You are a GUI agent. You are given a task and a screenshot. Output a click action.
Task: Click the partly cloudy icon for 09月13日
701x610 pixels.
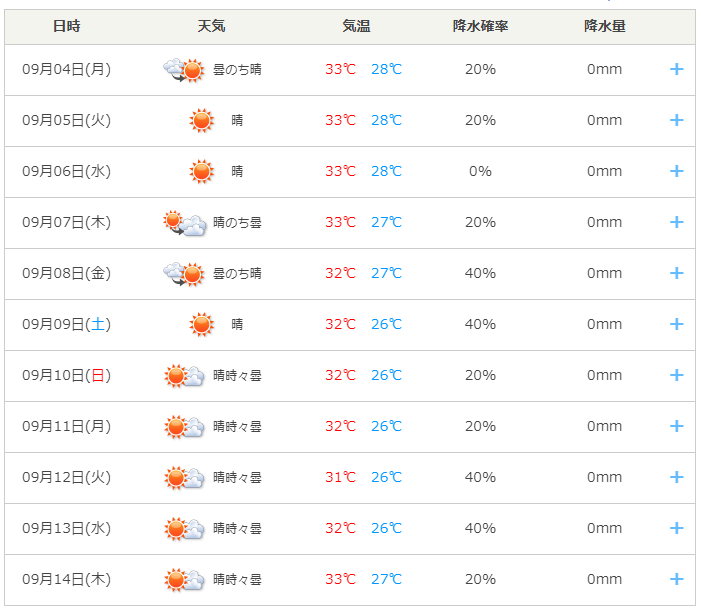coord(184,529)
